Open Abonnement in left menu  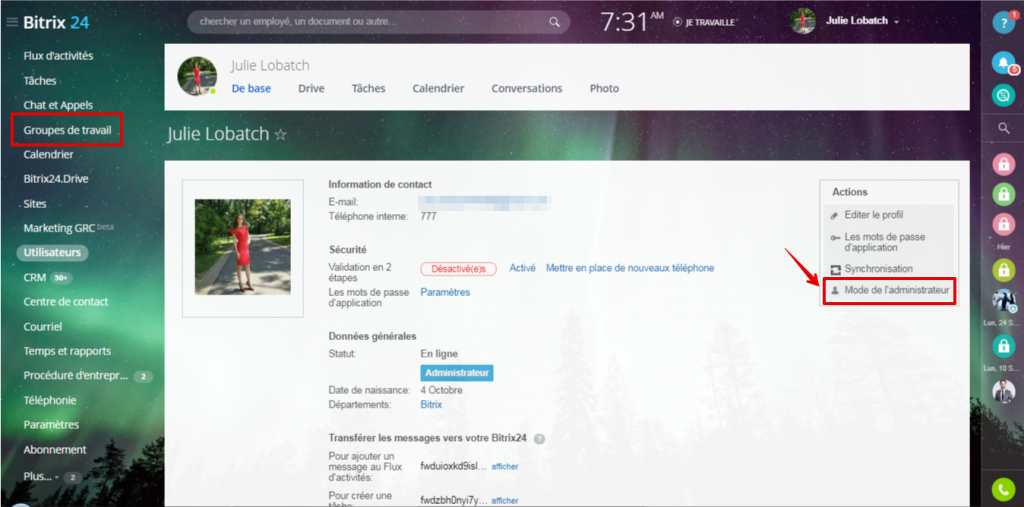55,450
